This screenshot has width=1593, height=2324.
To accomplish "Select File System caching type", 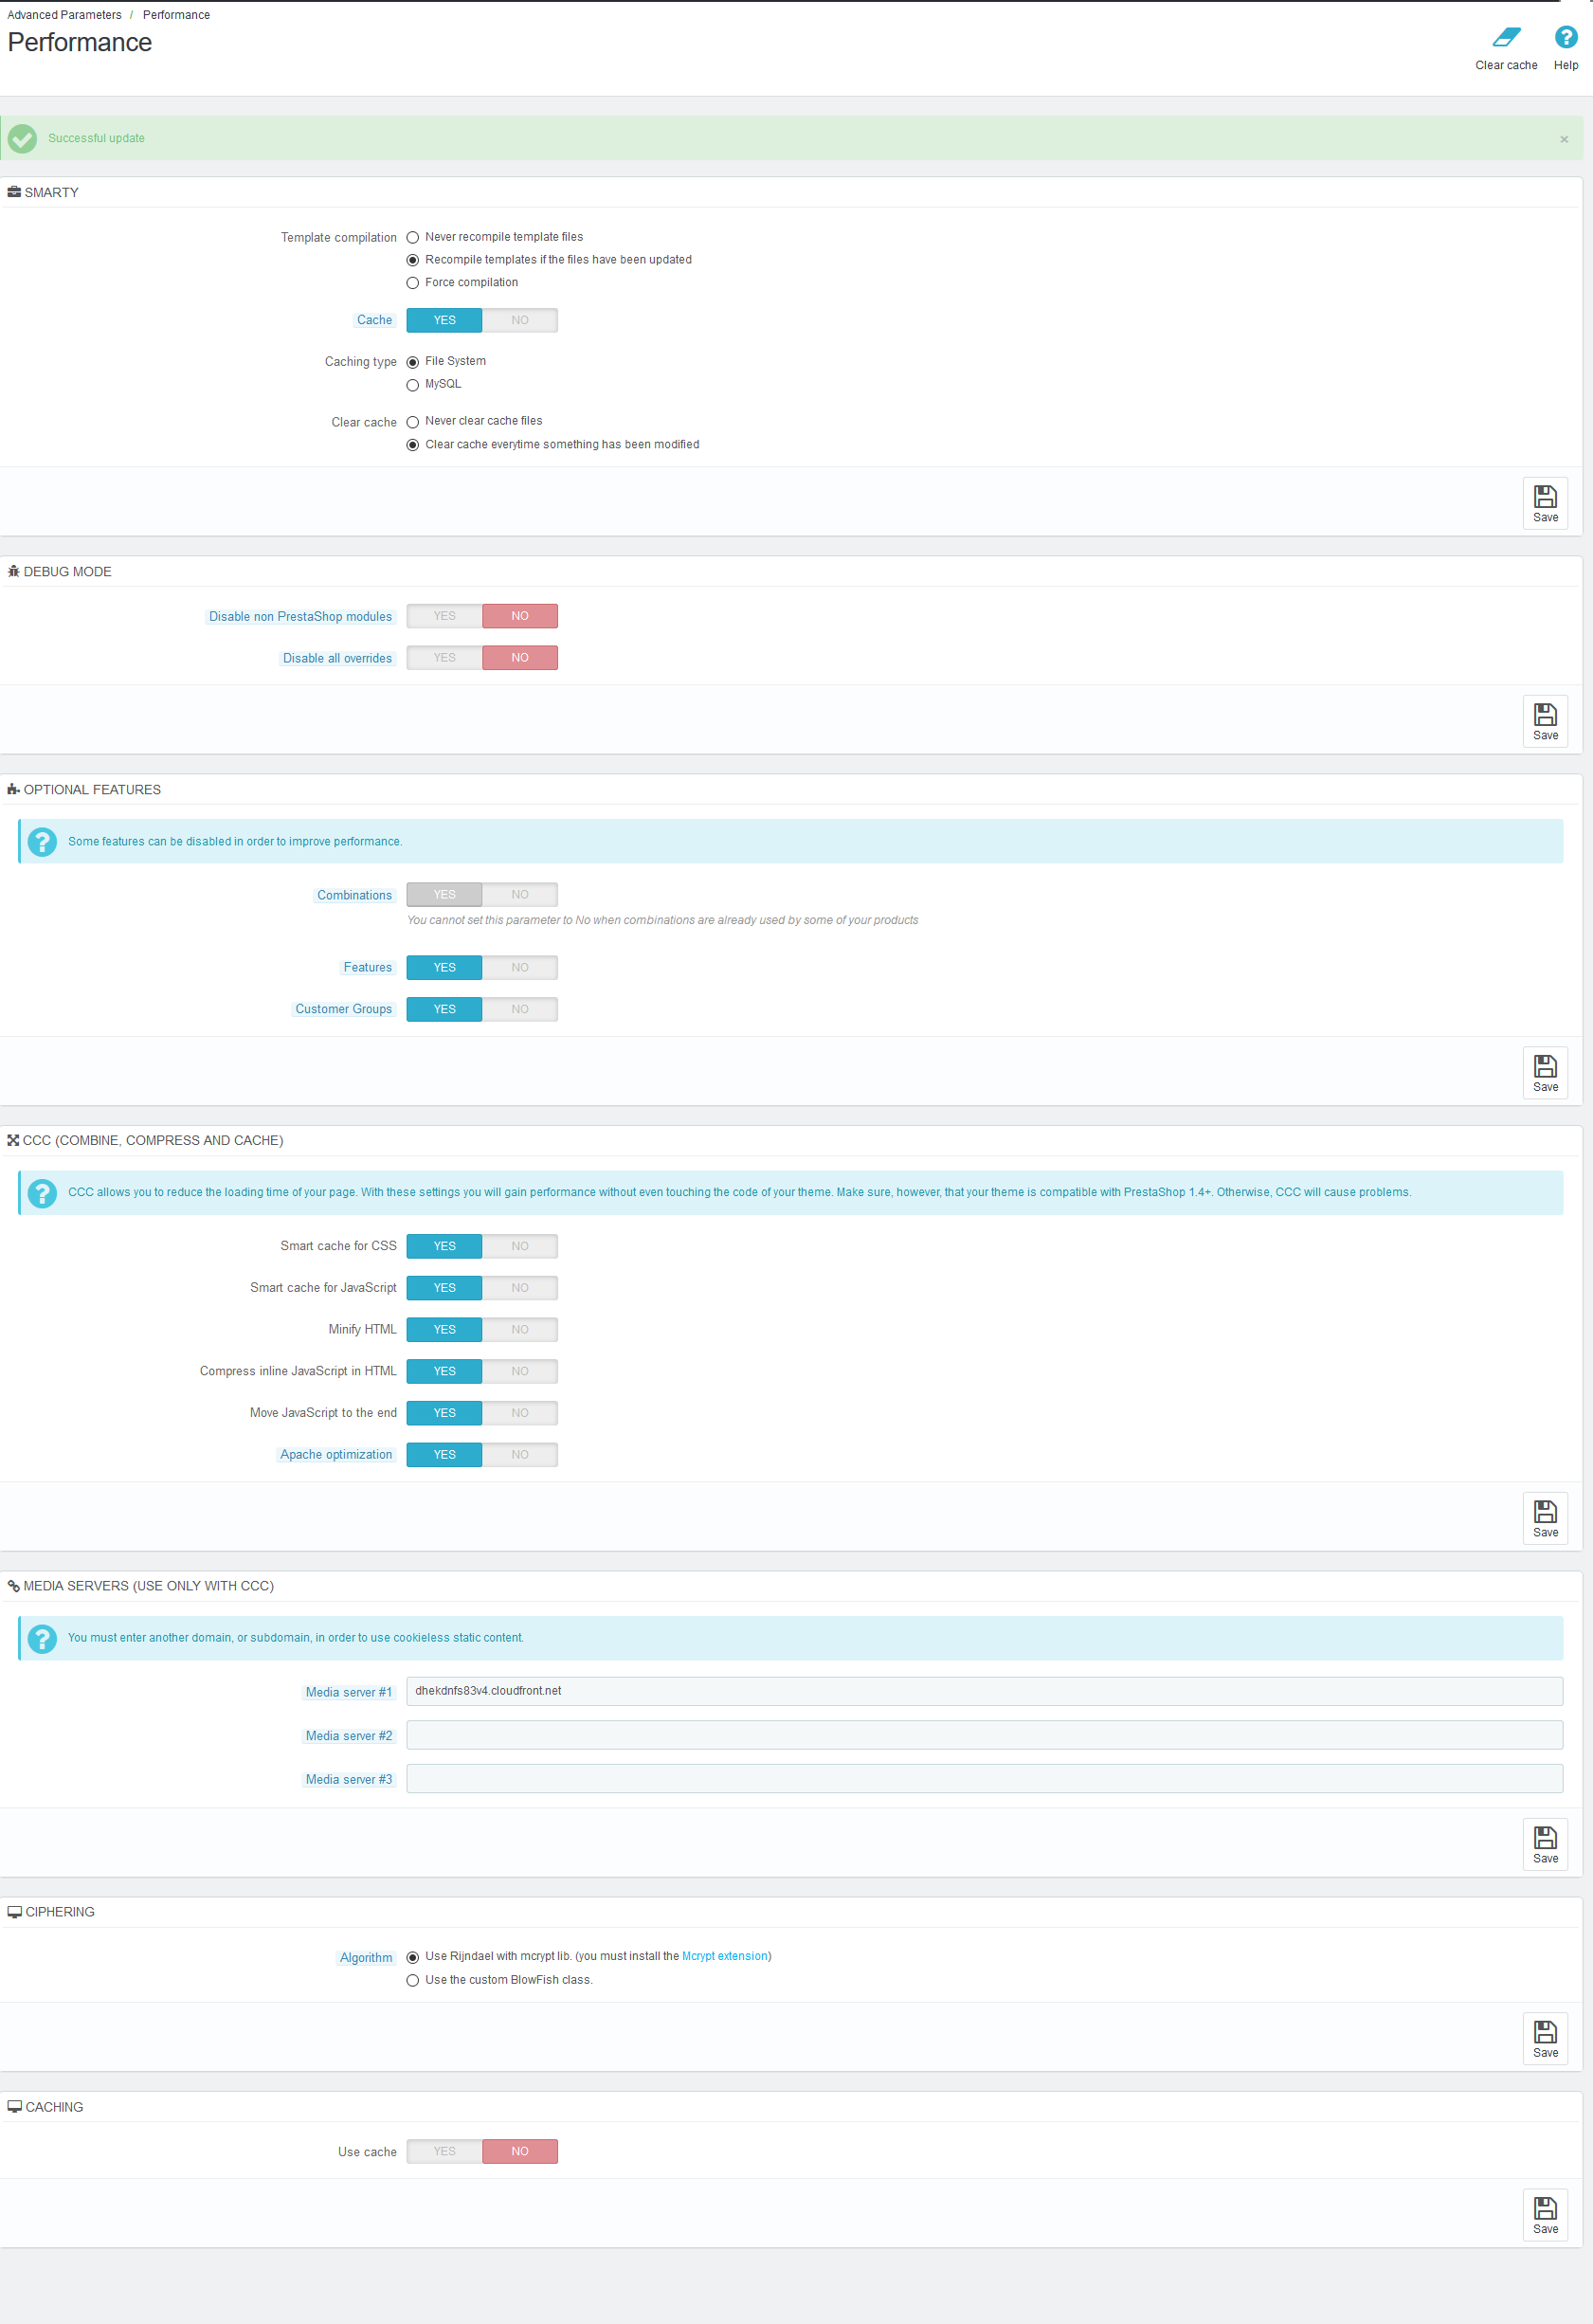I will (x=412, y=362).
